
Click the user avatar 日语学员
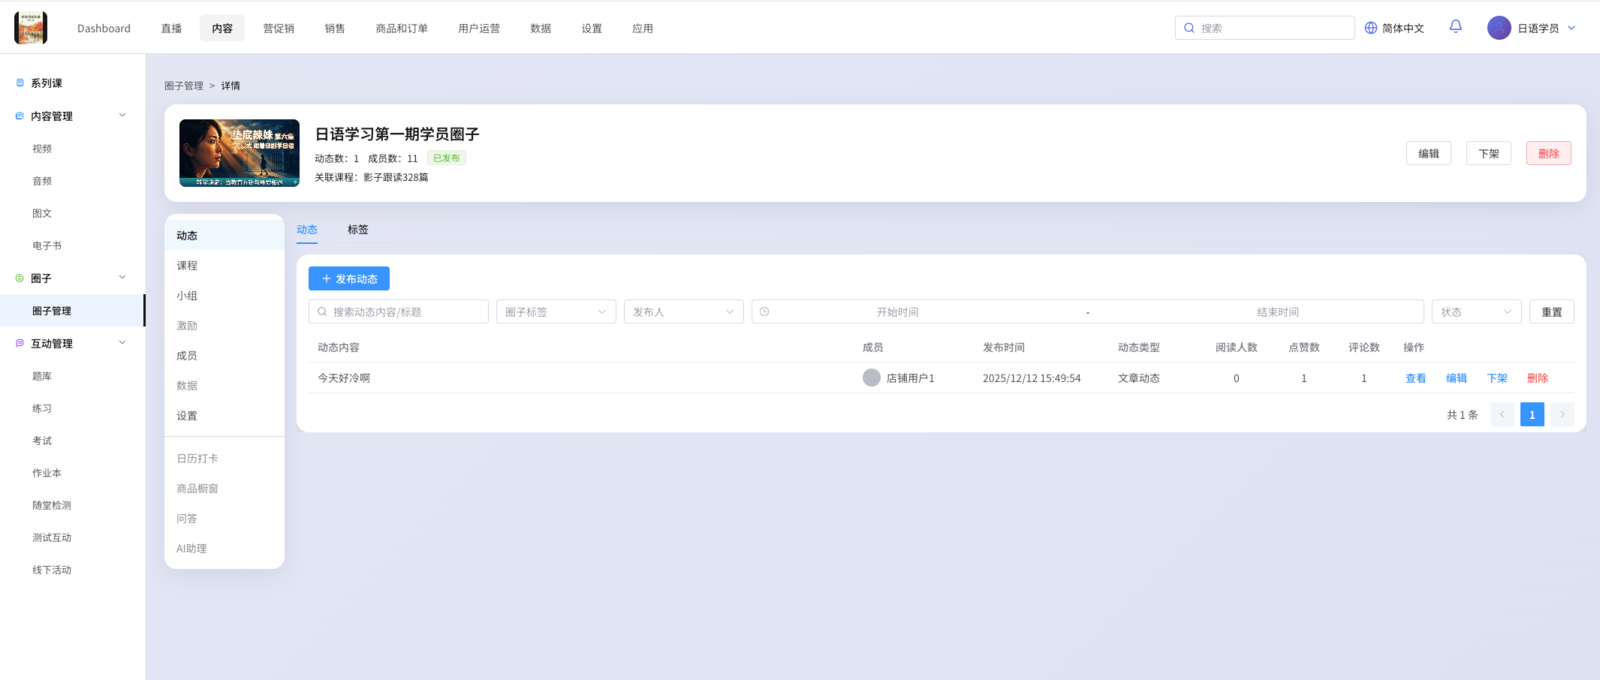click(x=1499, y=28)
